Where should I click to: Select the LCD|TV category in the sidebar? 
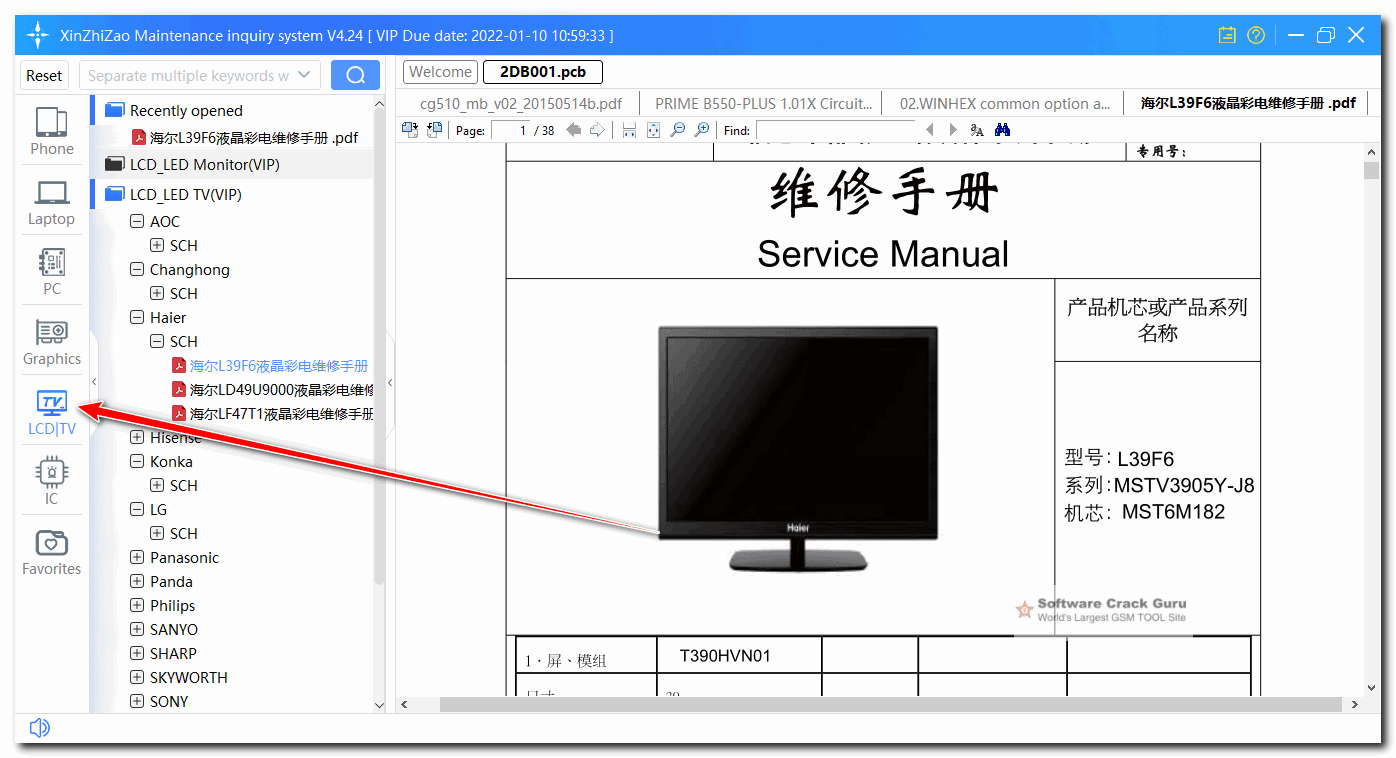pyautogui.click(x=51, y=413)
